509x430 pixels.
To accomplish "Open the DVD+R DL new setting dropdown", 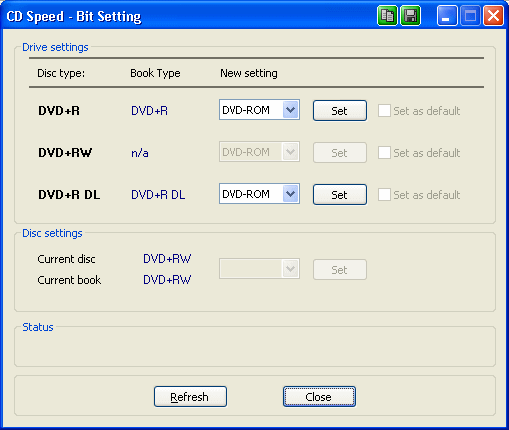I will [x=259, y=194].
